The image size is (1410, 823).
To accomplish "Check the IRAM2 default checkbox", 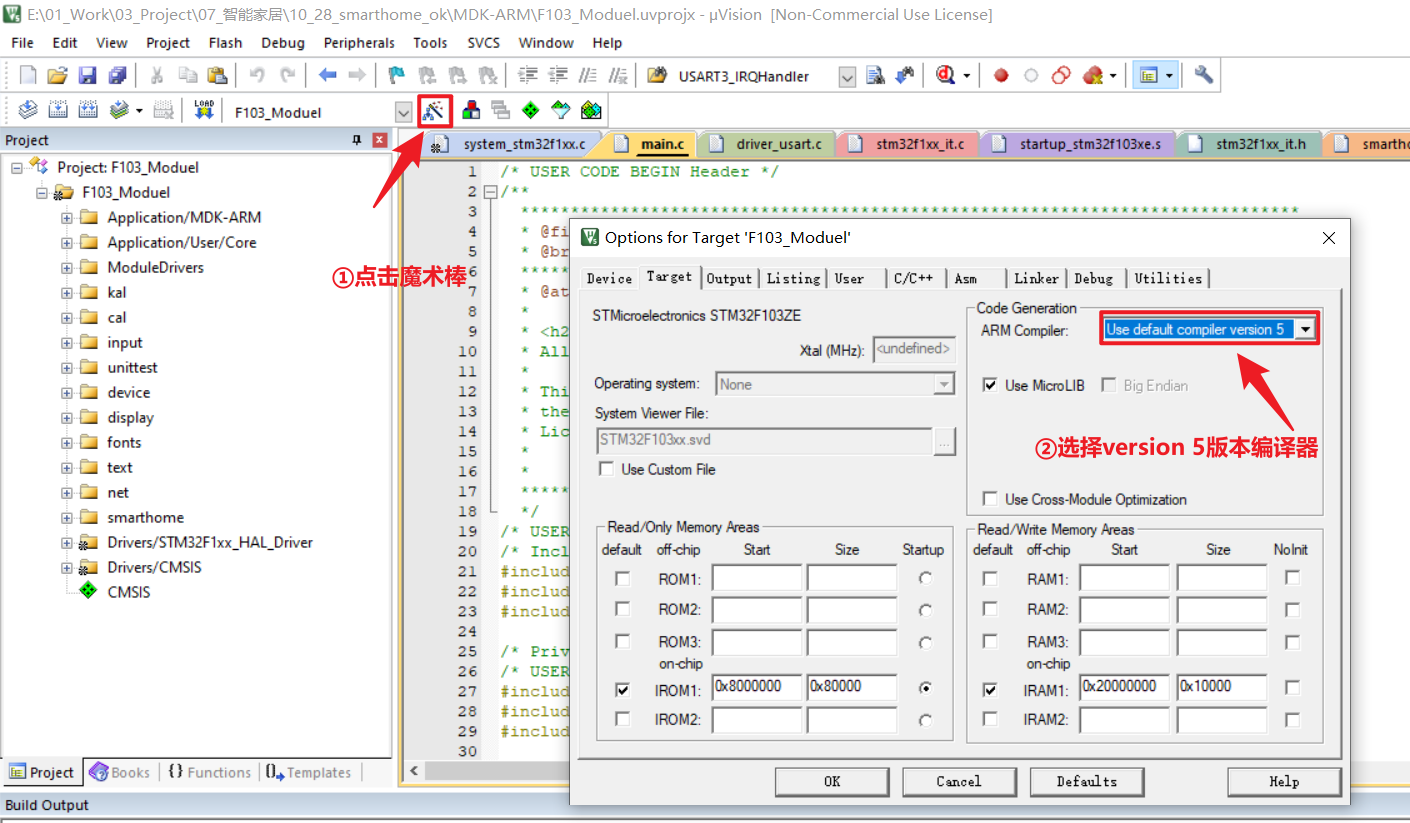I will click(x=990, y=719).
